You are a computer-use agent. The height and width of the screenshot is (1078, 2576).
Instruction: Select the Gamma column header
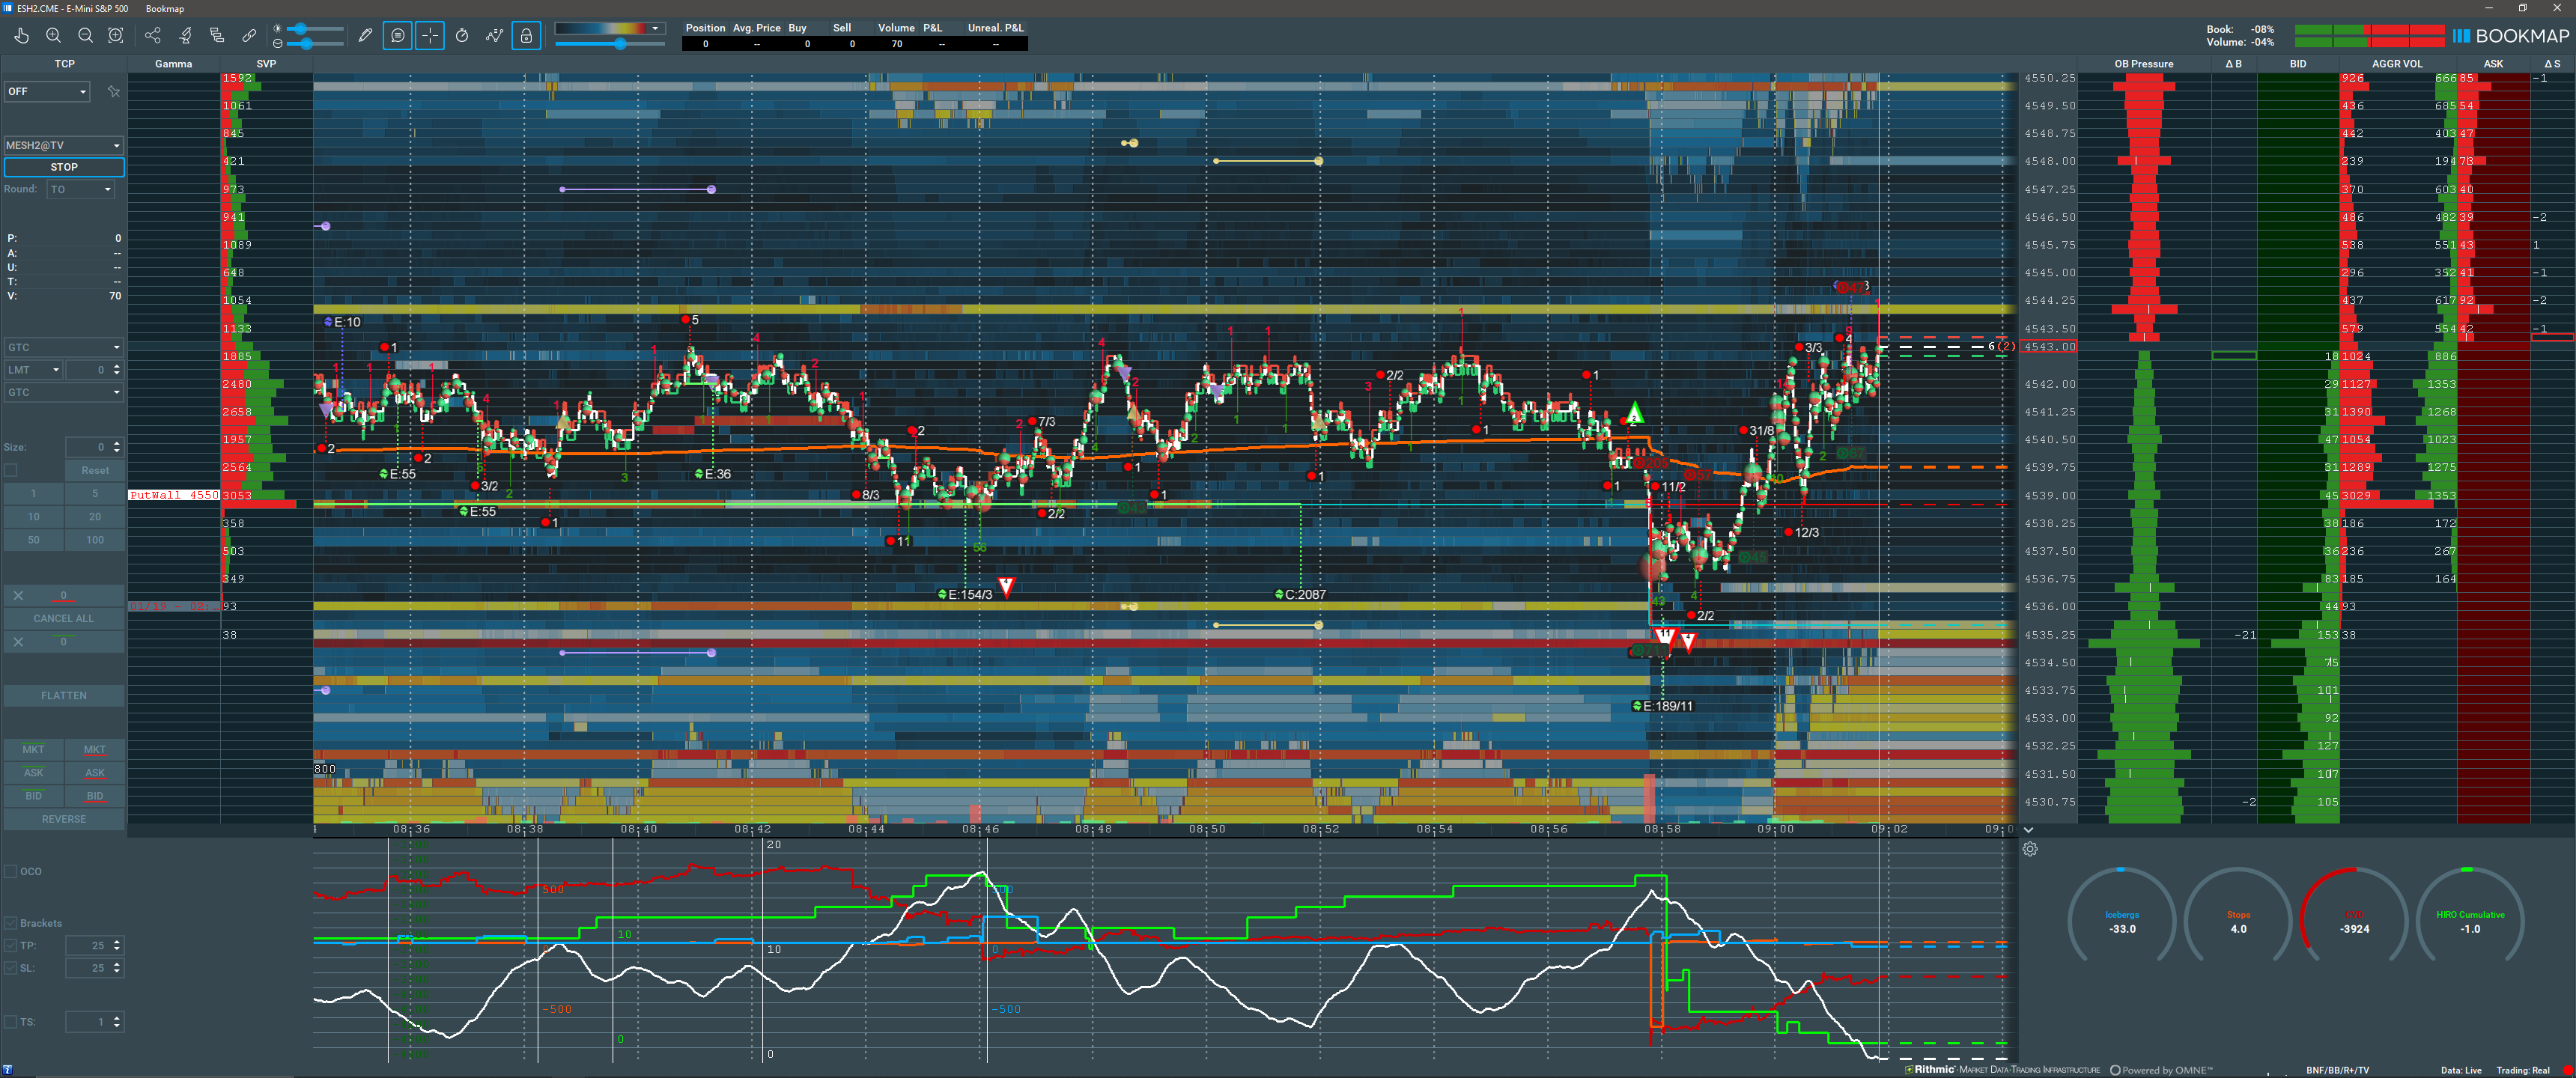click(173, 64)
